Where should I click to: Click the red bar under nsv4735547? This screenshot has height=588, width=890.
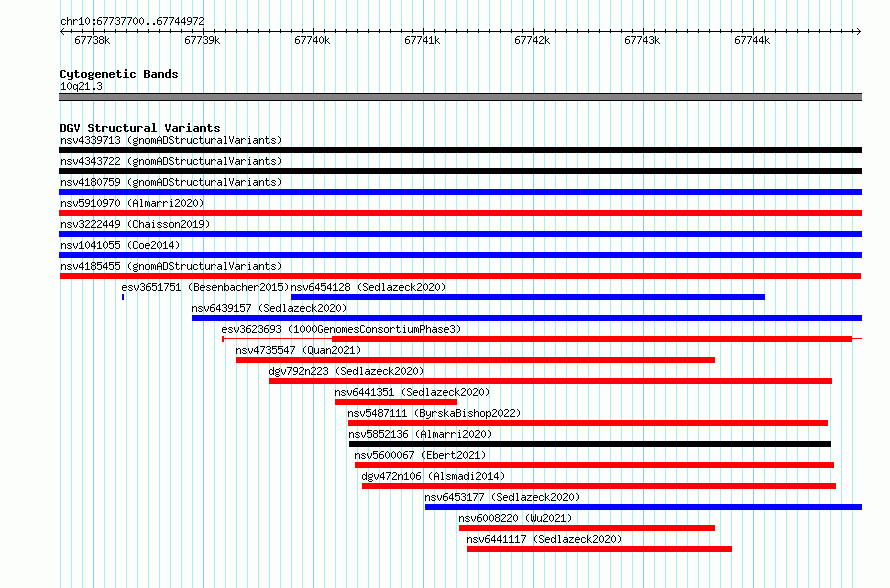(476, 360)
